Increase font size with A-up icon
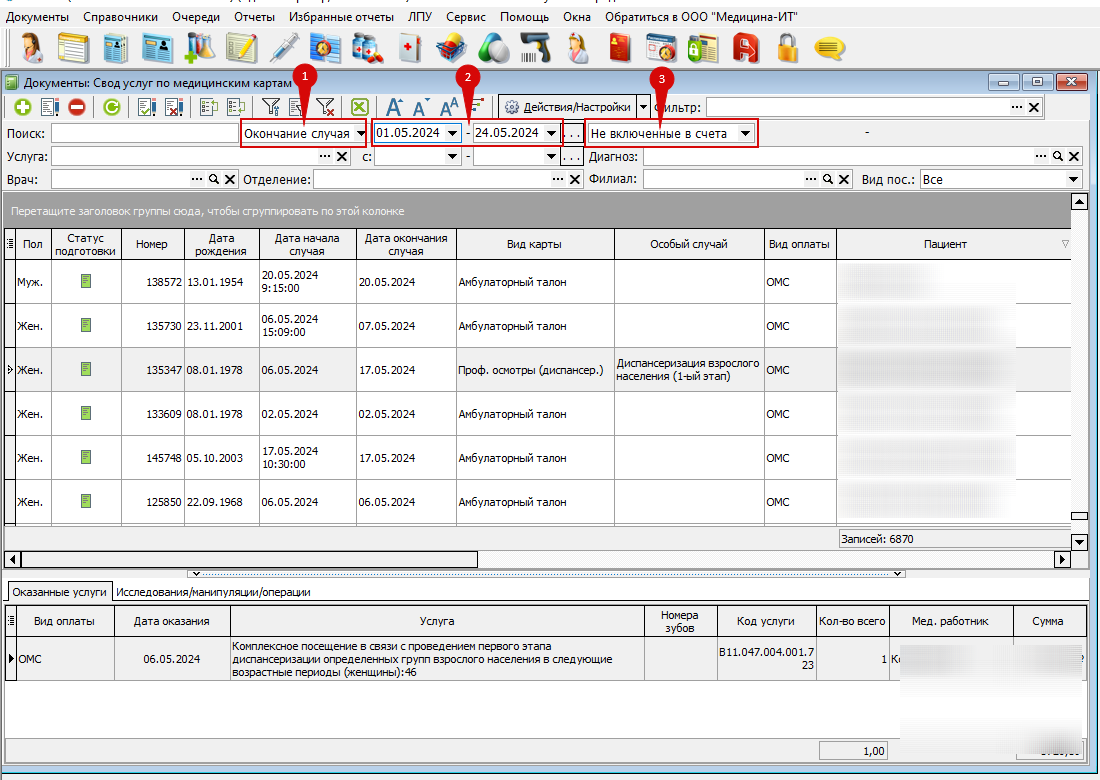This screenshot has height=780, width=1100. tap(394, 107)
